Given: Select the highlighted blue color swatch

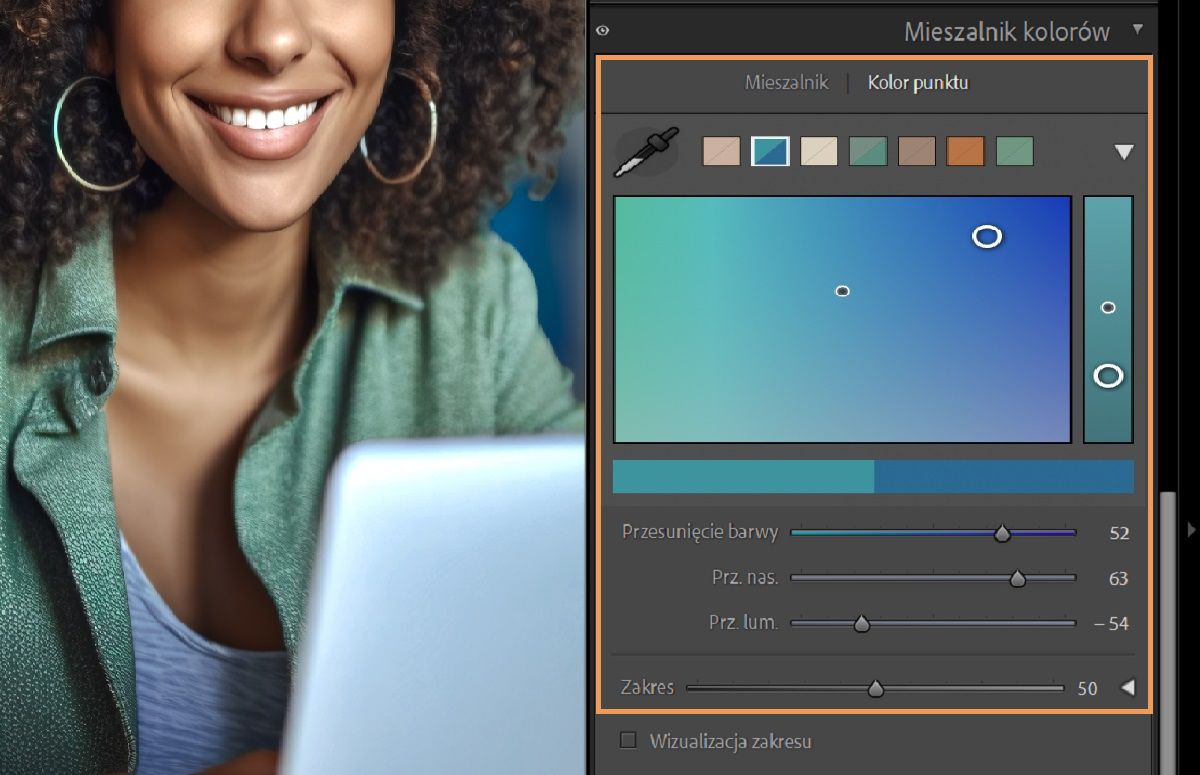Looking at the screenshot, I should coord(770,151).
